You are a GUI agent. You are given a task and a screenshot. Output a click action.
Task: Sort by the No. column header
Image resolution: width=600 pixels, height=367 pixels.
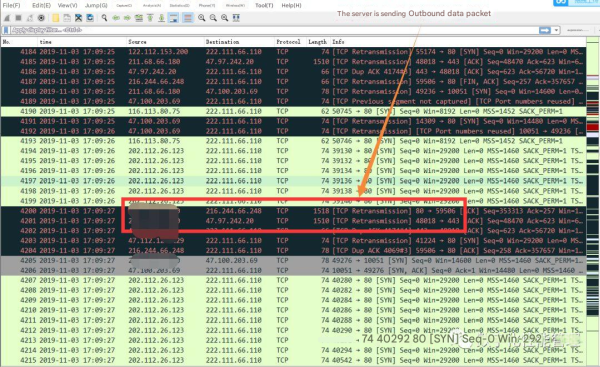pyautogui.click(x=19, y=42)
